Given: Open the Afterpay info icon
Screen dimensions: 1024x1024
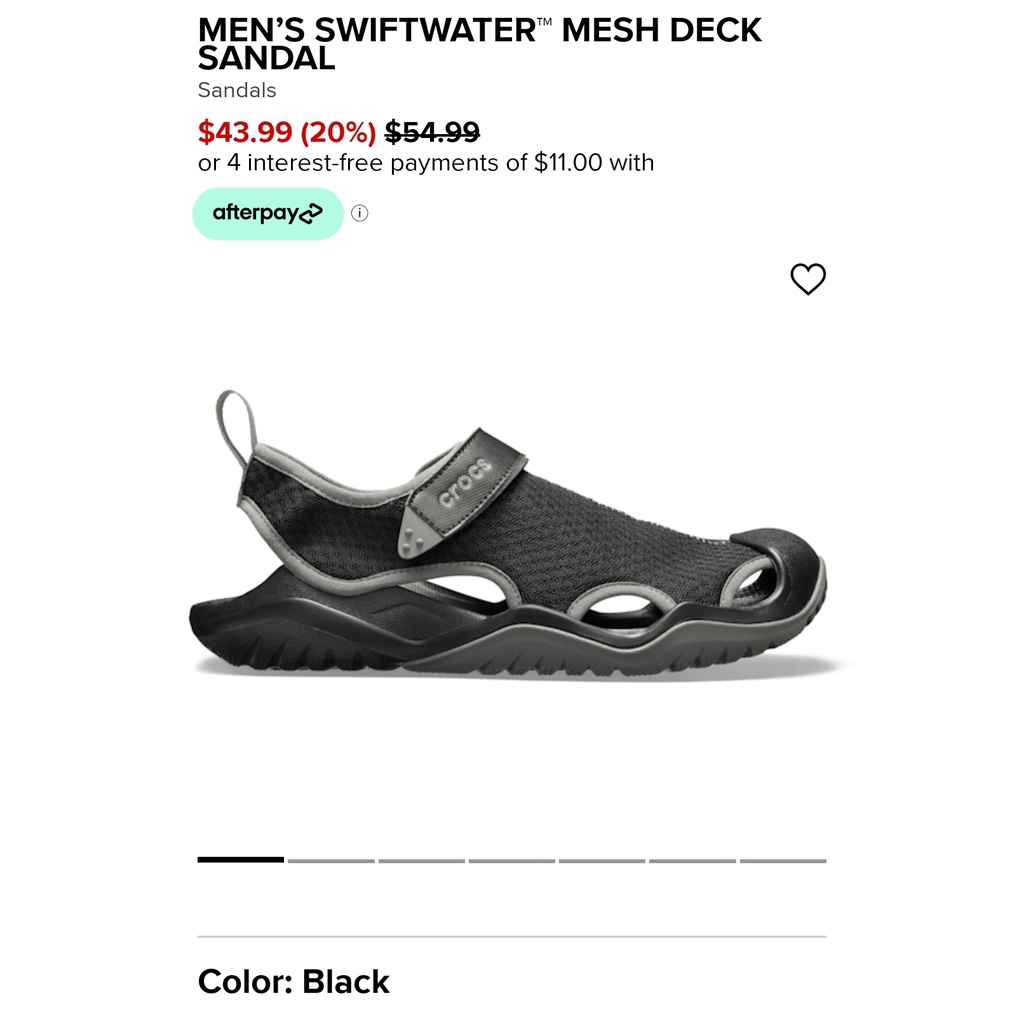Looking at the screenshot, I should pos(360,213).
